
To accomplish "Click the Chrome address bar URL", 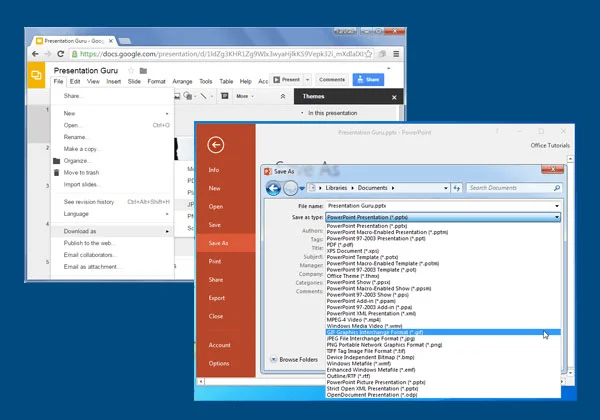I will pos(222,54).
